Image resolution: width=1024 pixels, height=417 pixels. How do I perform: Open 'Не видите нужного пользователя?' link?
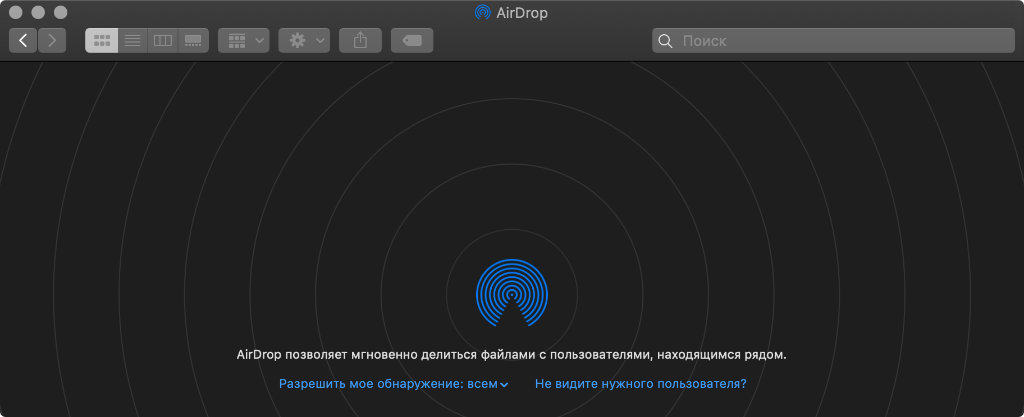click(x=641, y=384)
